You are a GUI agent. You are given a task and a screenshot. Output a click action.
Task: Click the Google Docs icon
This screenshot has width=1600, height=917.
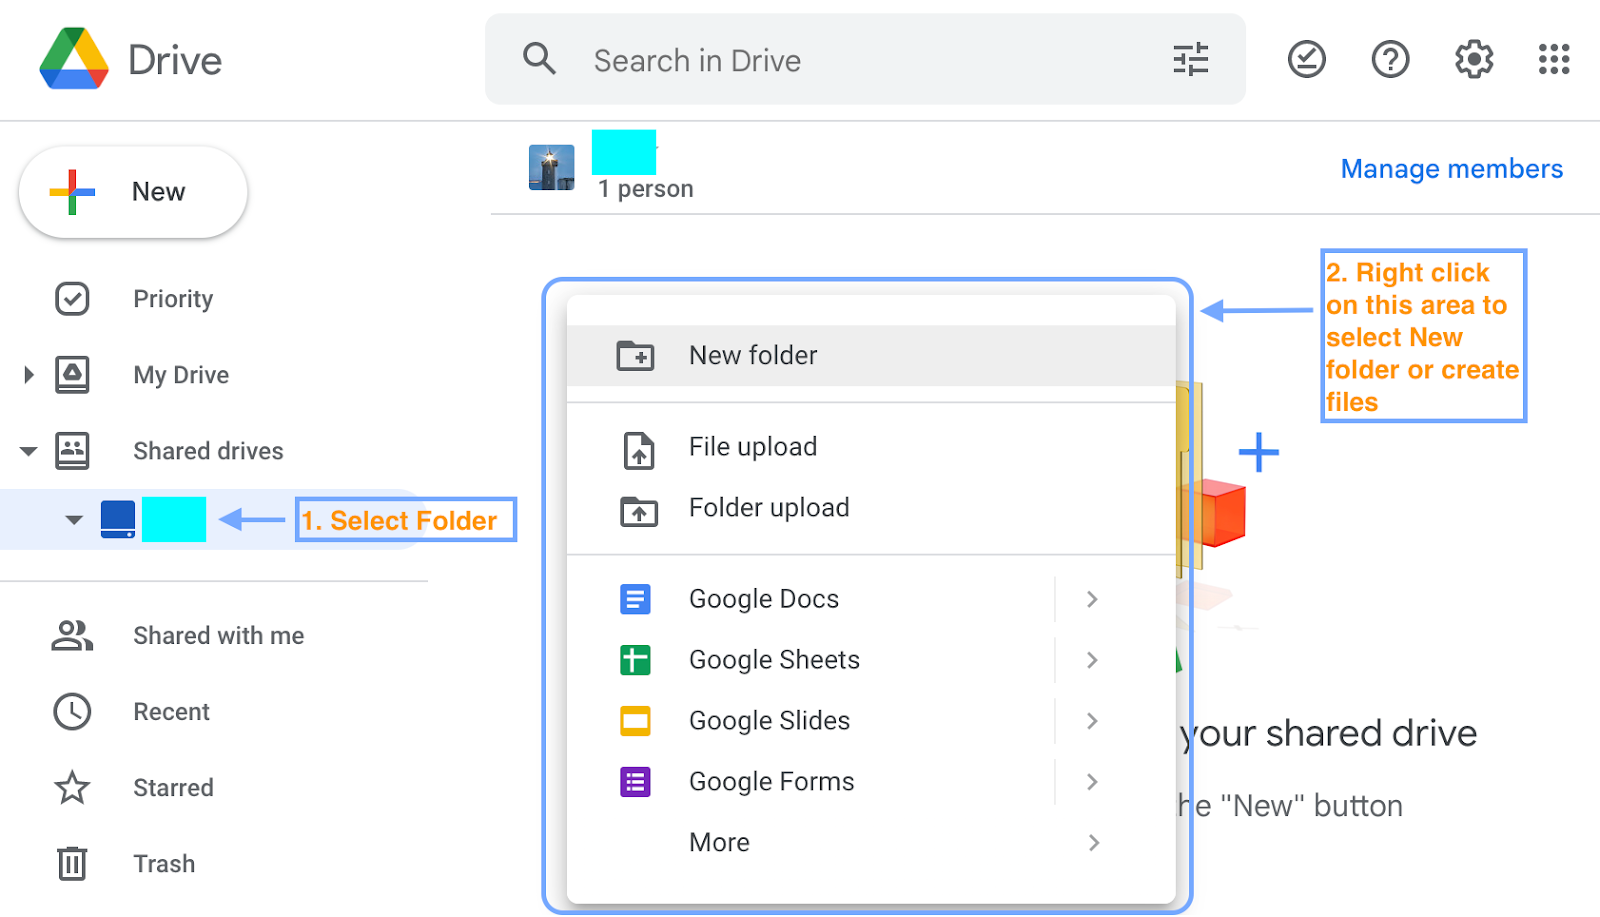[635, 599]
